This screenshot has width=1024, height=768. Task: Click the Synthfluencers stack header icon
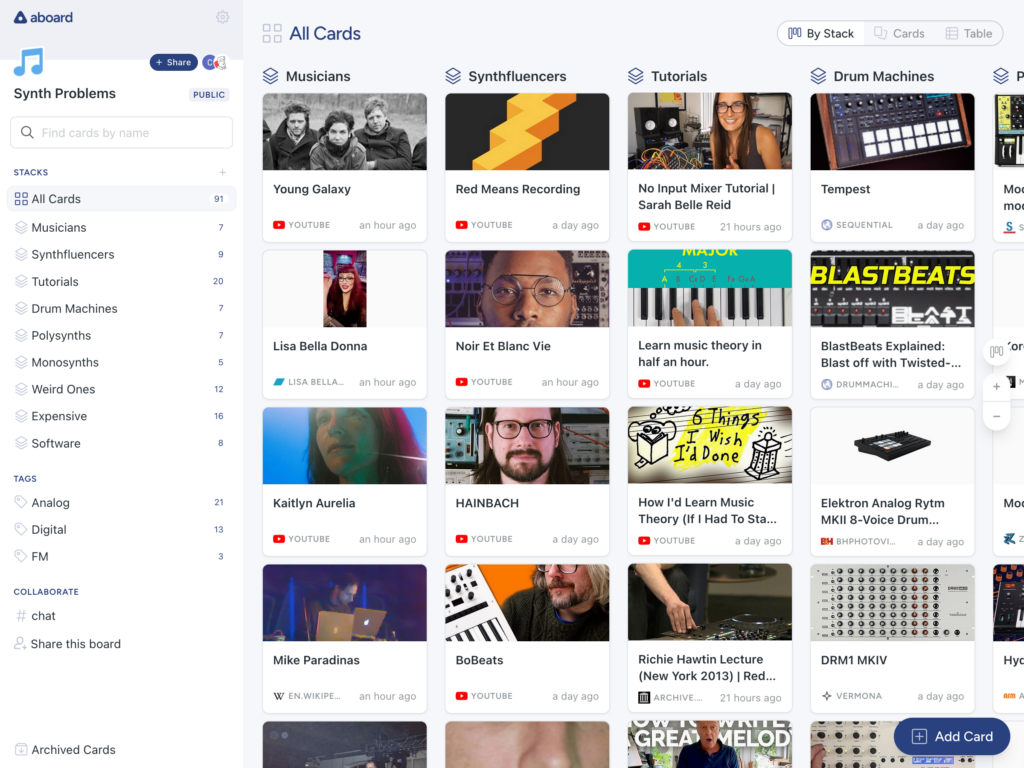pyautogui.click(x=453, y=76)
